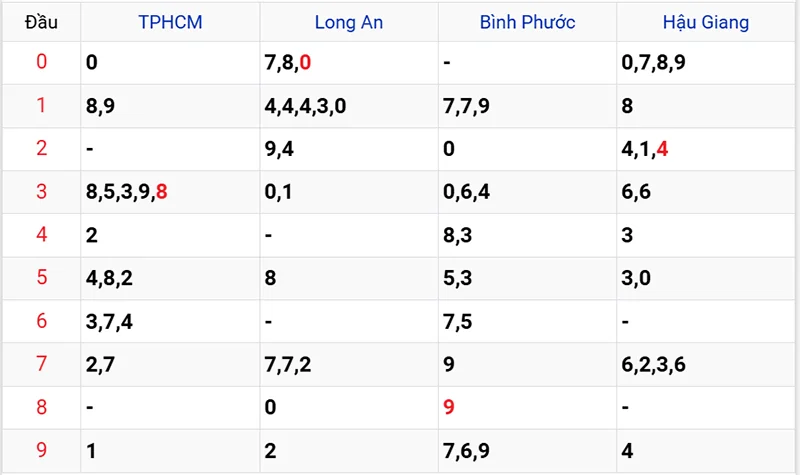Viewport: 800px width, 475px height.
Task: Click the Hậu Giang column header
Action: [x=706, y=22]
